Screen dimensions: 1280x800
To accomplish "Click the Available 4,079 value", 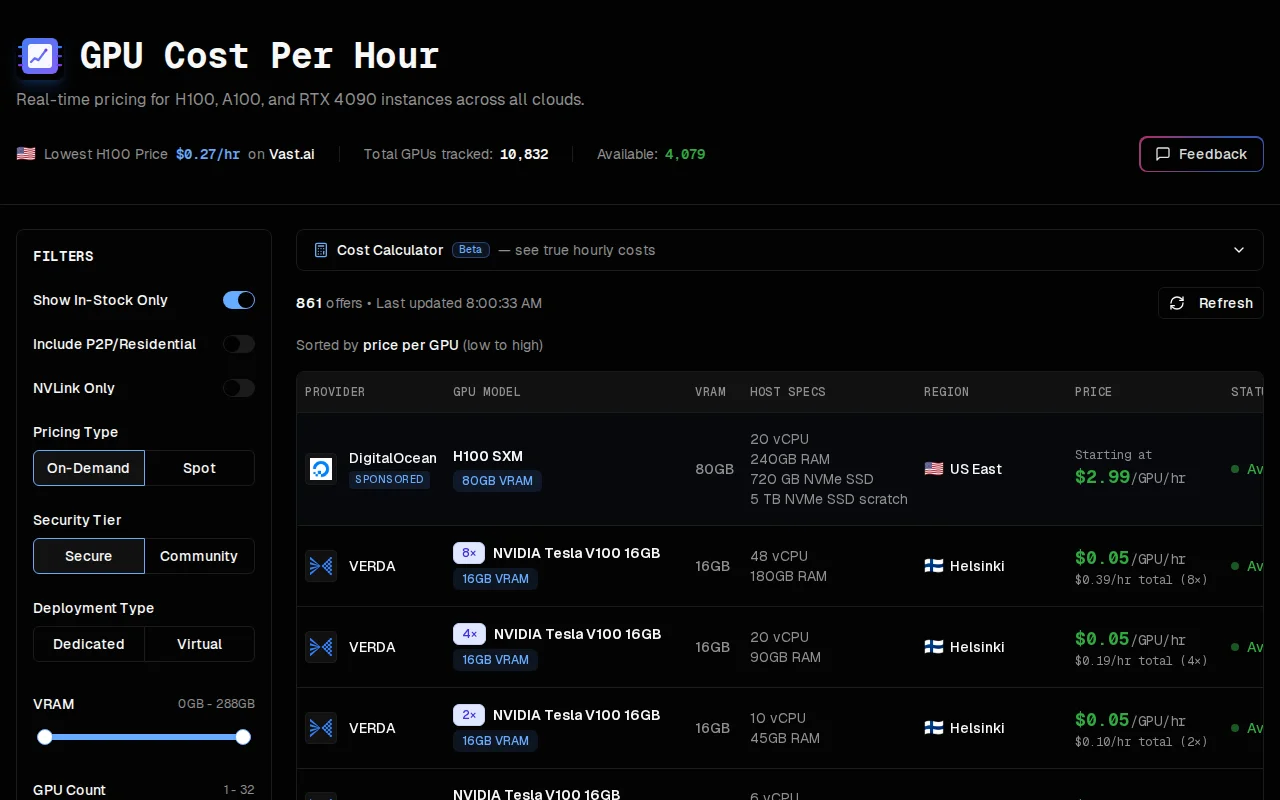I will click(685, 154).
